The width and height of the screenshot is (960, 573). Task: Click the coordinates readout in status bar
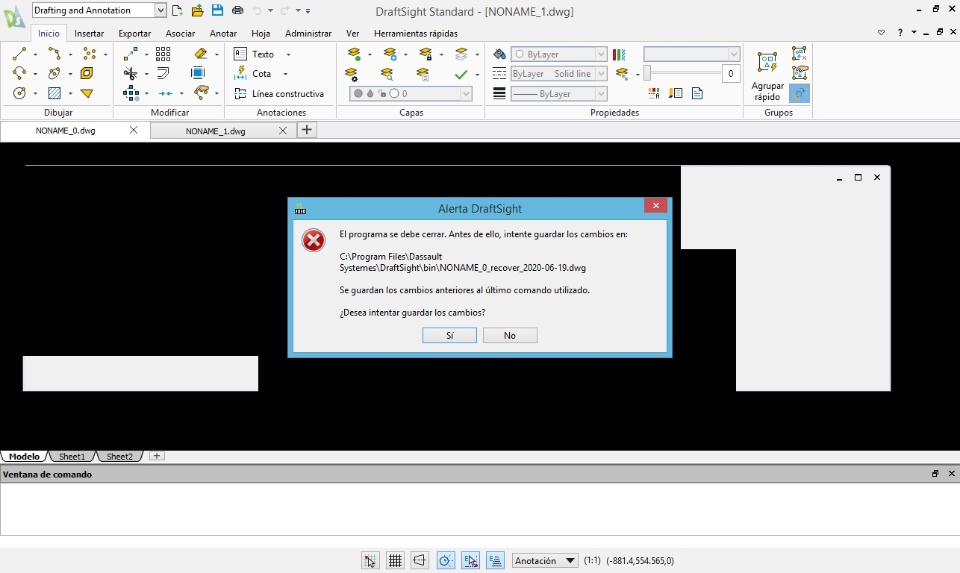tap(640, 560)
